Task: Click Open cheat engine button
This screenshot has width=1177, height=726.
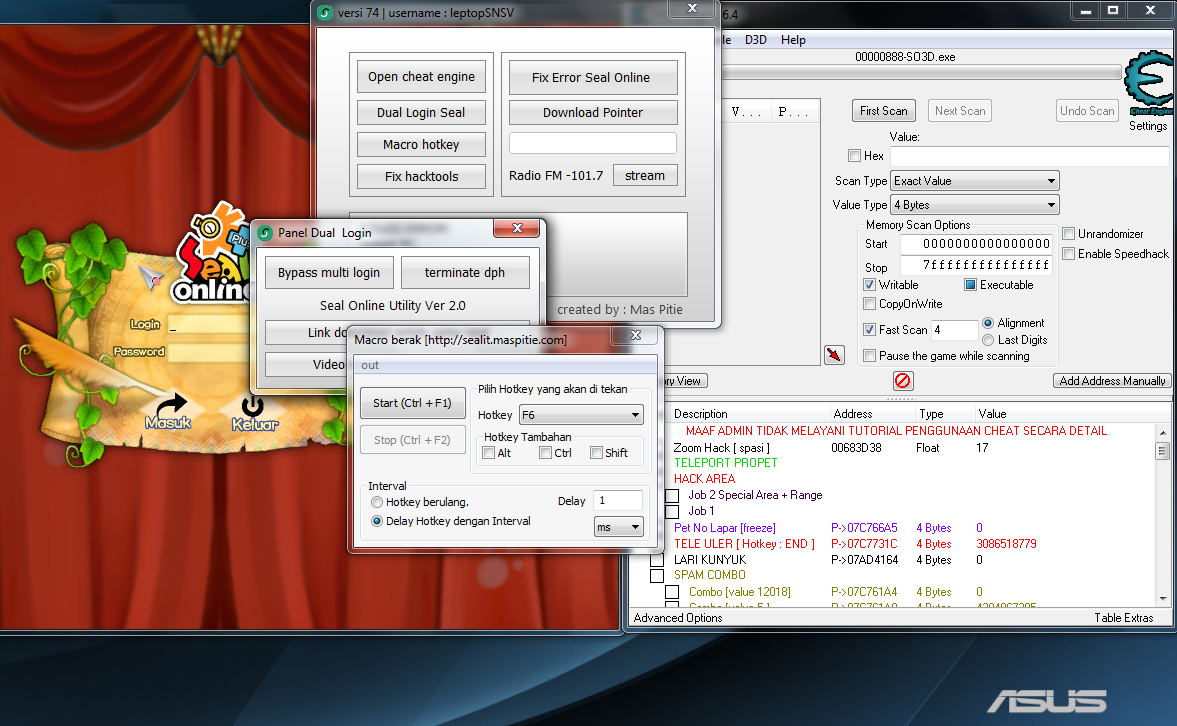Action: tap(421, 77)
